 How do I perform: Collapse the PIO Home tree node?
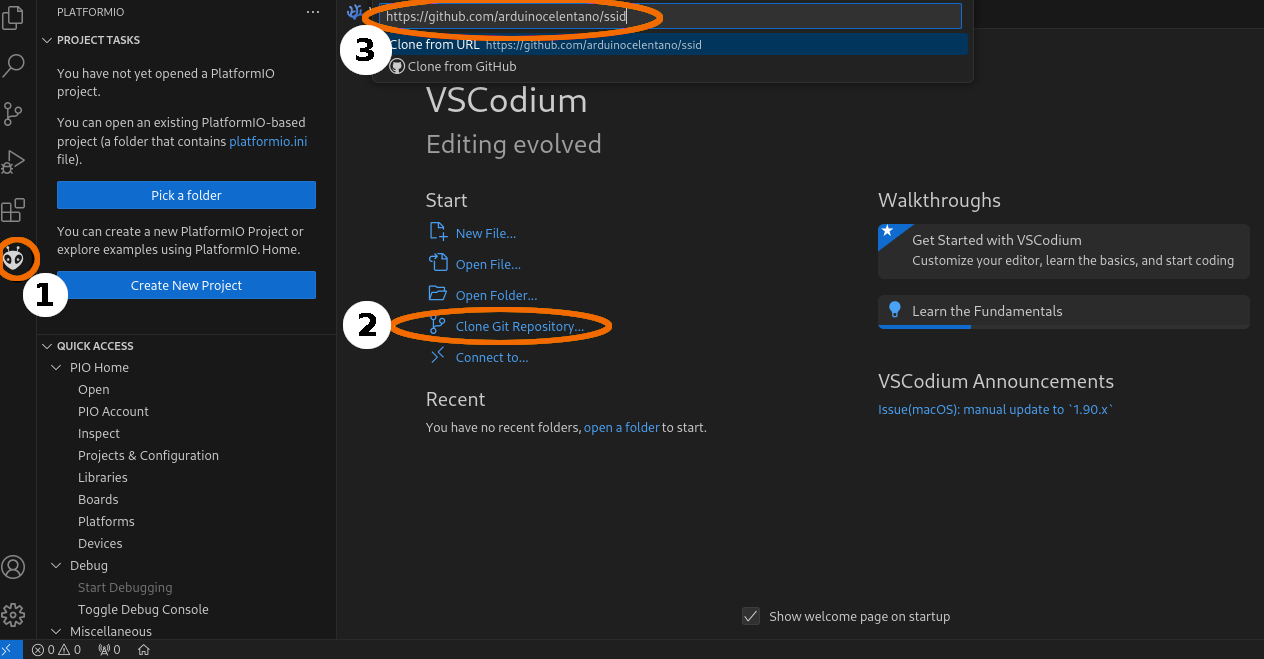[x=56, y=368]
